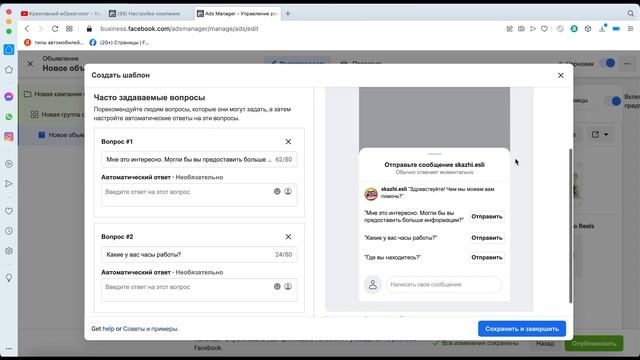Click the Вопрос #2 automatic answer field
640x360 pixels.
click(199, 290)
